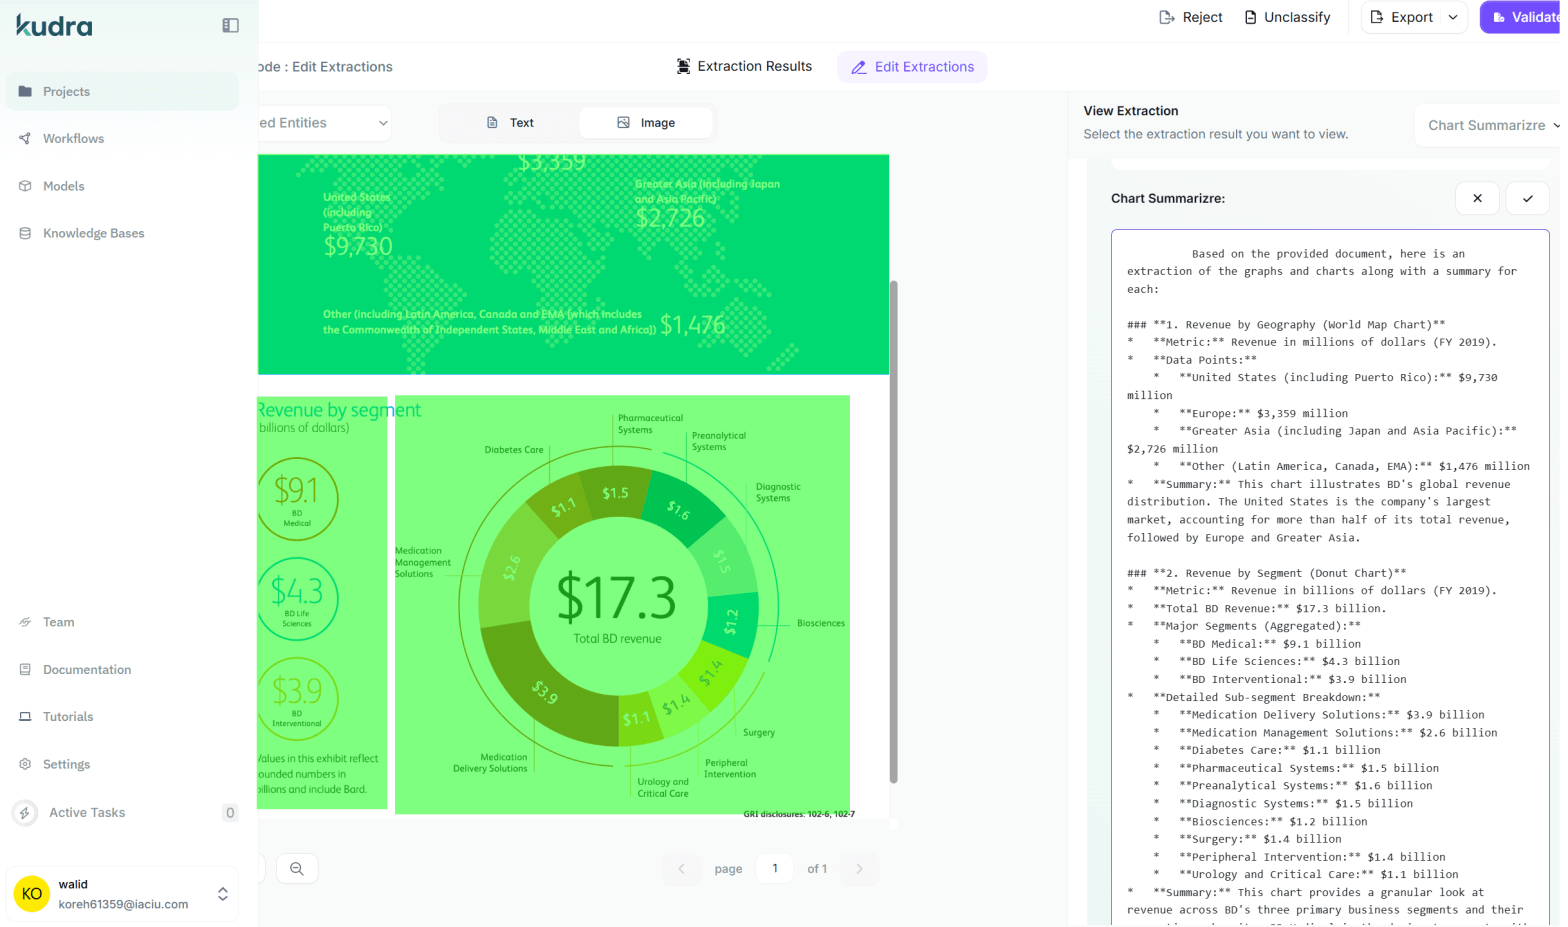
Task: Click the Active Tasks count badge 0
Action: [x=230, y=813]
